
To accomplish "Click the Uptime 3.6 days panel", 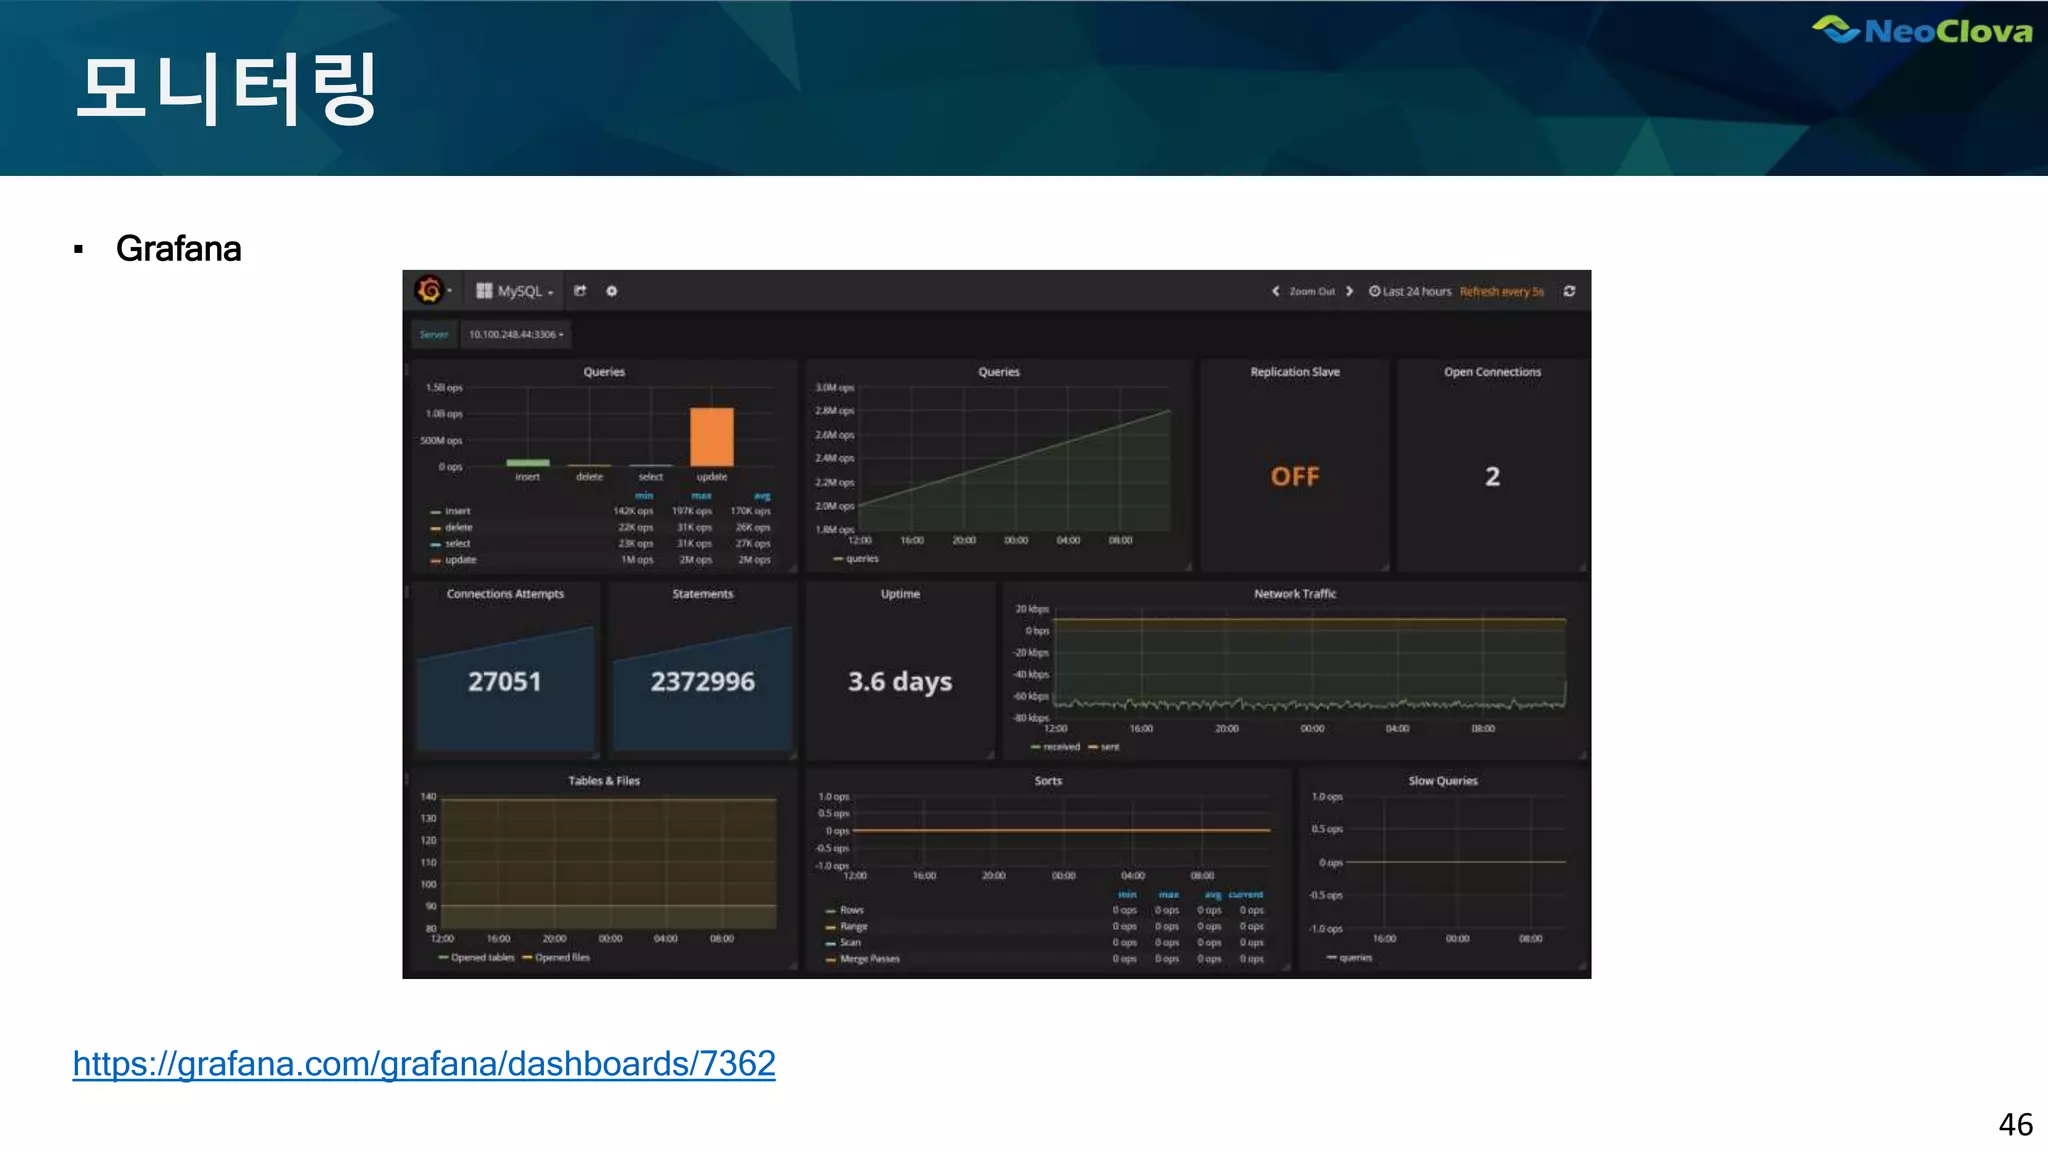I will coord(899,681).
